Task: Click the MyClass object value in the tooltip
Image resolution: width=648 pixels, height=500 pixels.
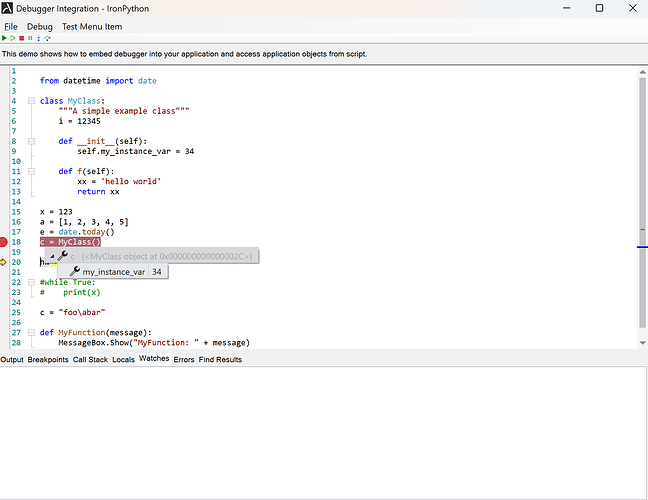Action: click(167, 257)
